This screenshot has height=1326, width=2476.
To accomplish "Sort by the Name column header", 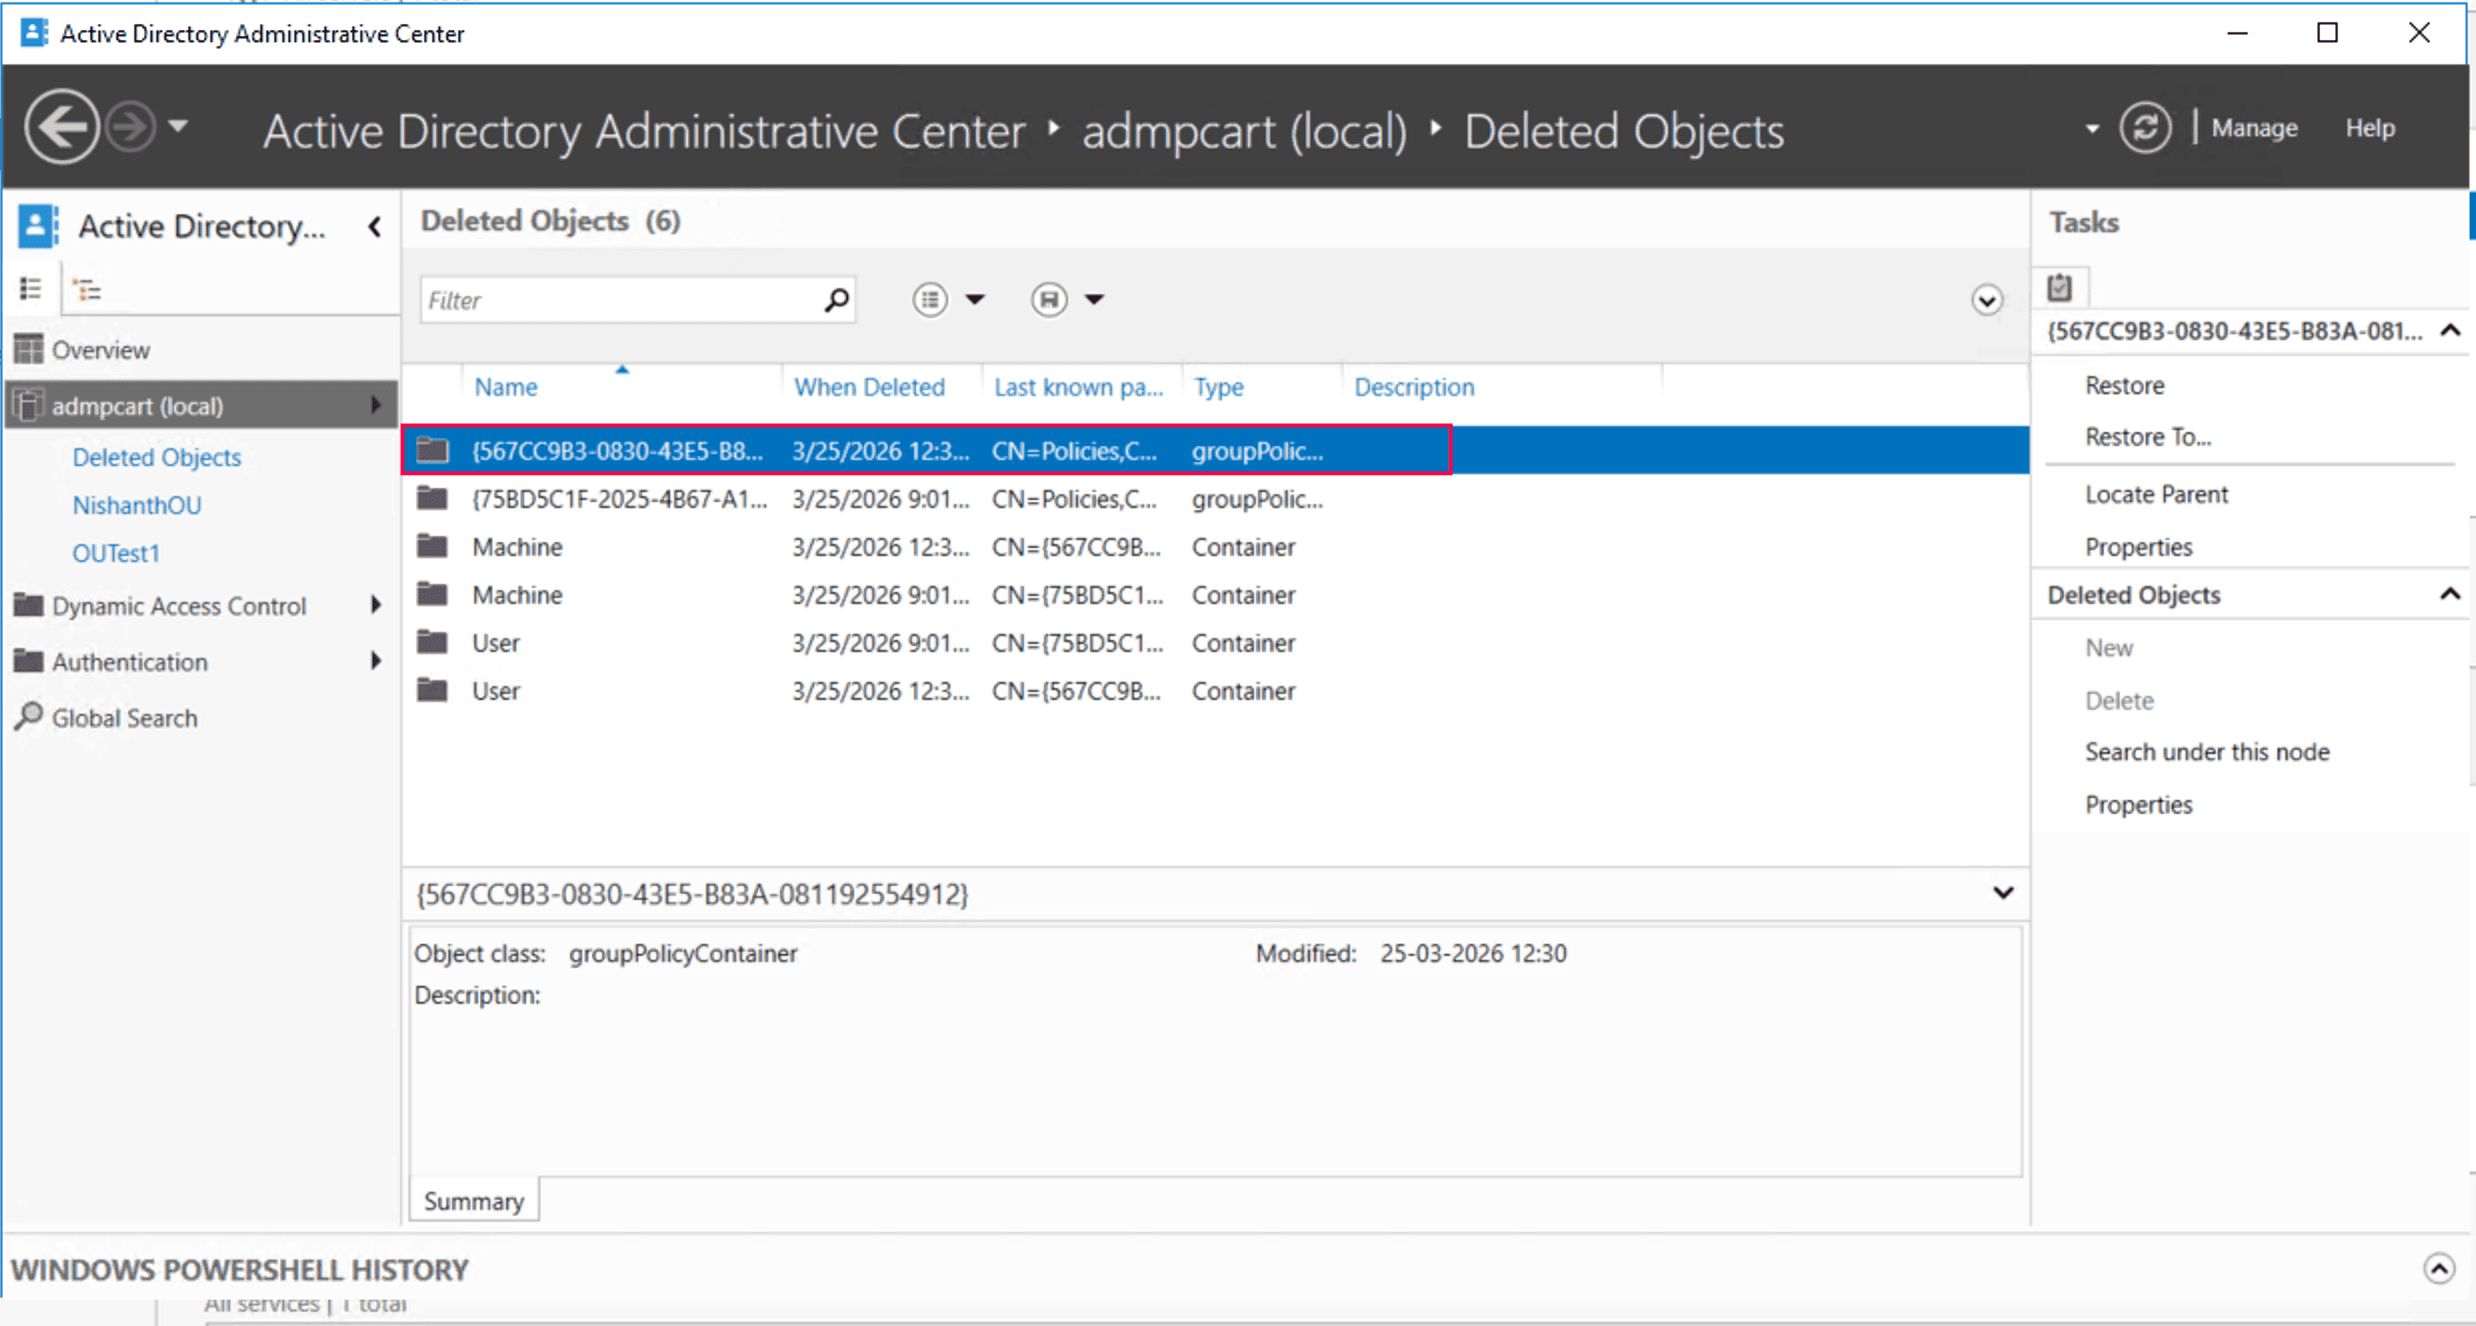I will click(x=505, y=386).
